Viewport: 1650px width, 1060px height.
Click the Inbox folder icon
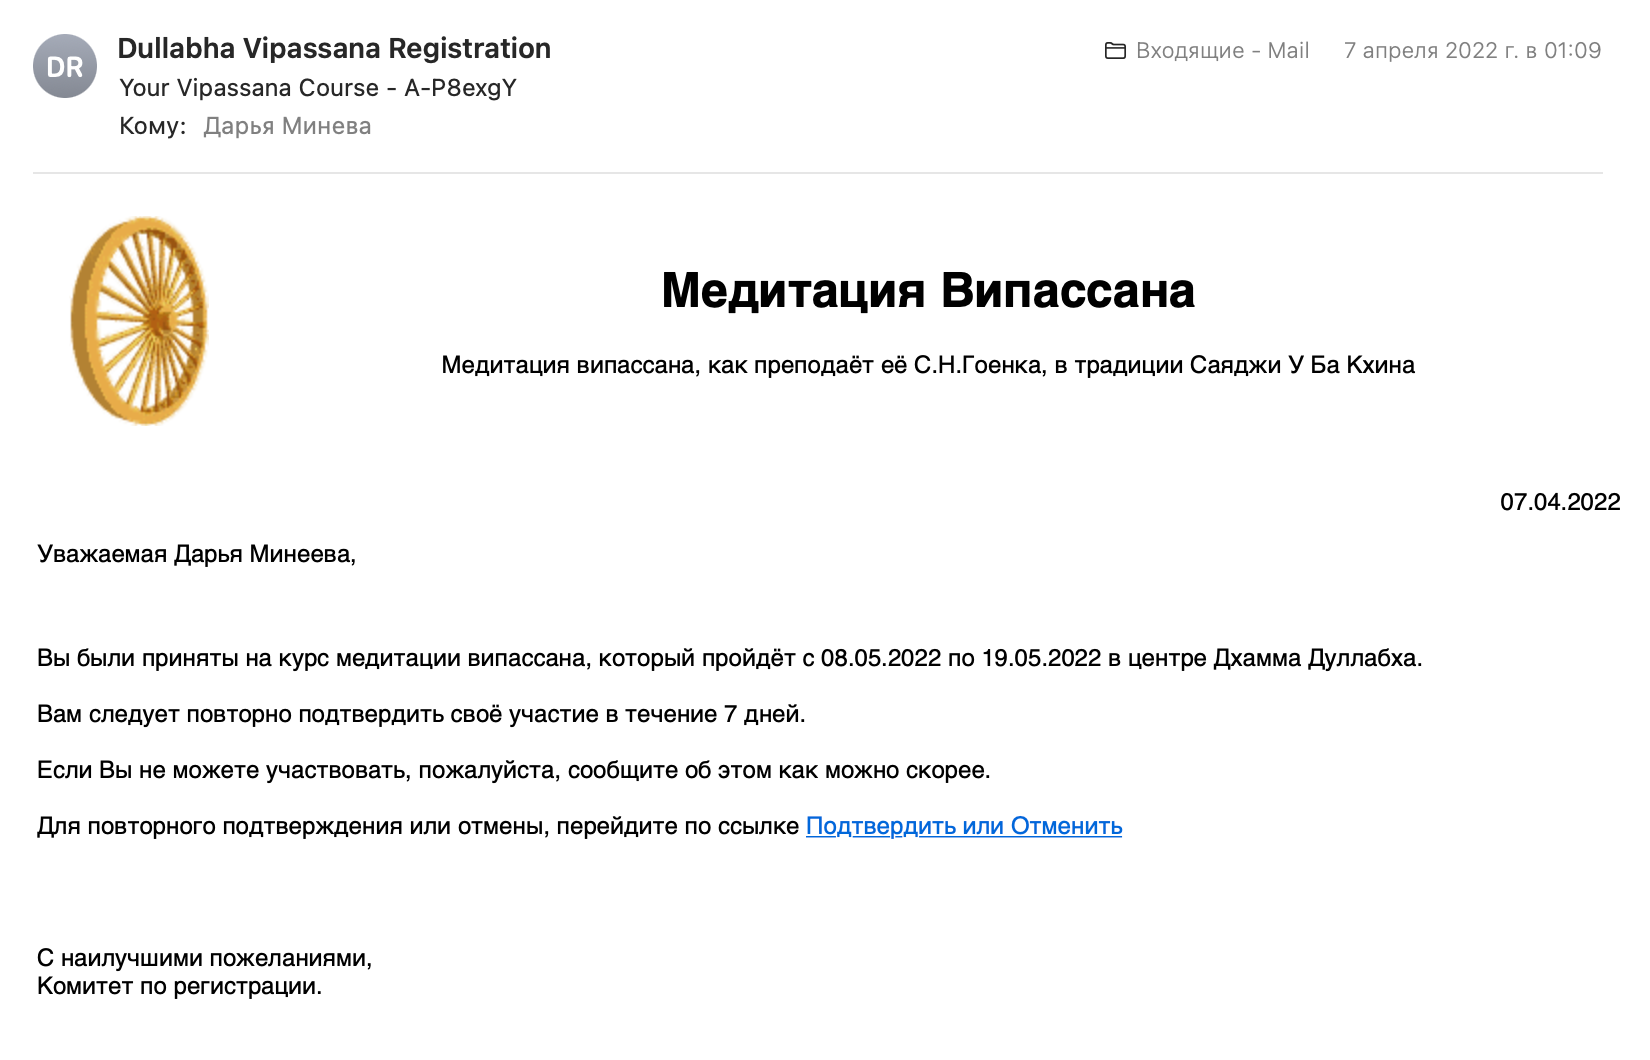(1115, 51)
